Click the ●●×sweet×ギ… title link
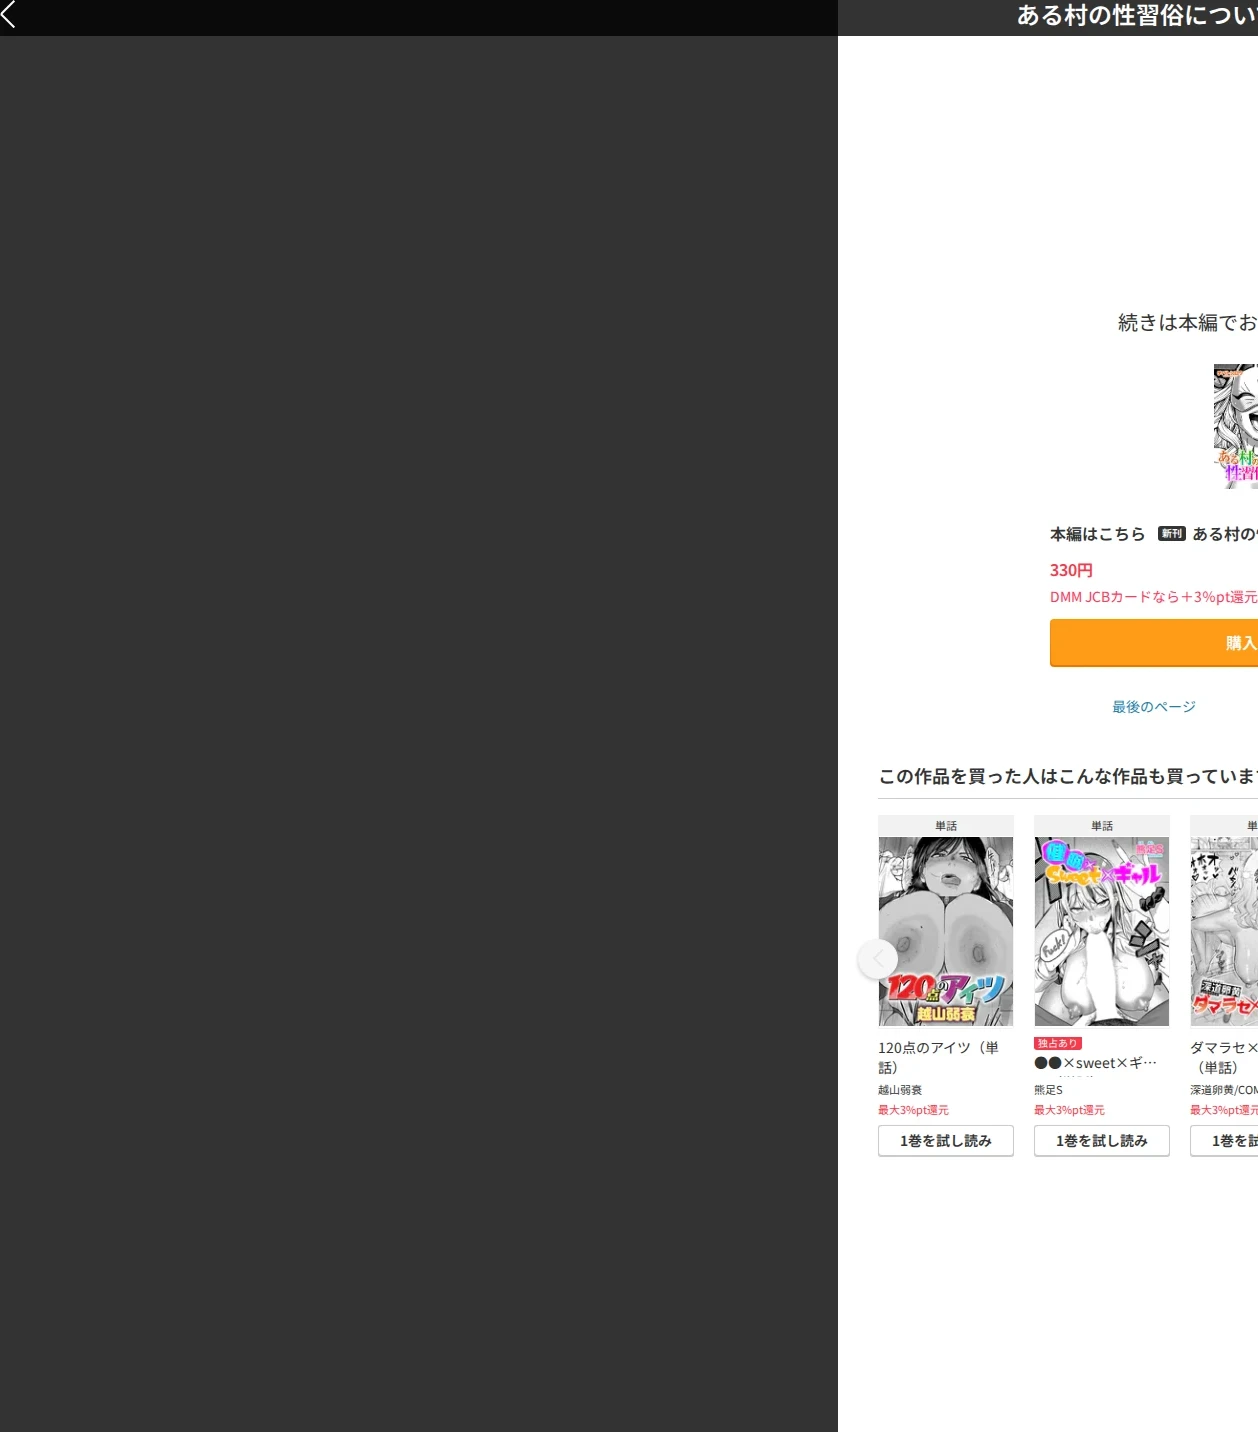Viewport: 1258px width, 1432px height. 1095,1063
